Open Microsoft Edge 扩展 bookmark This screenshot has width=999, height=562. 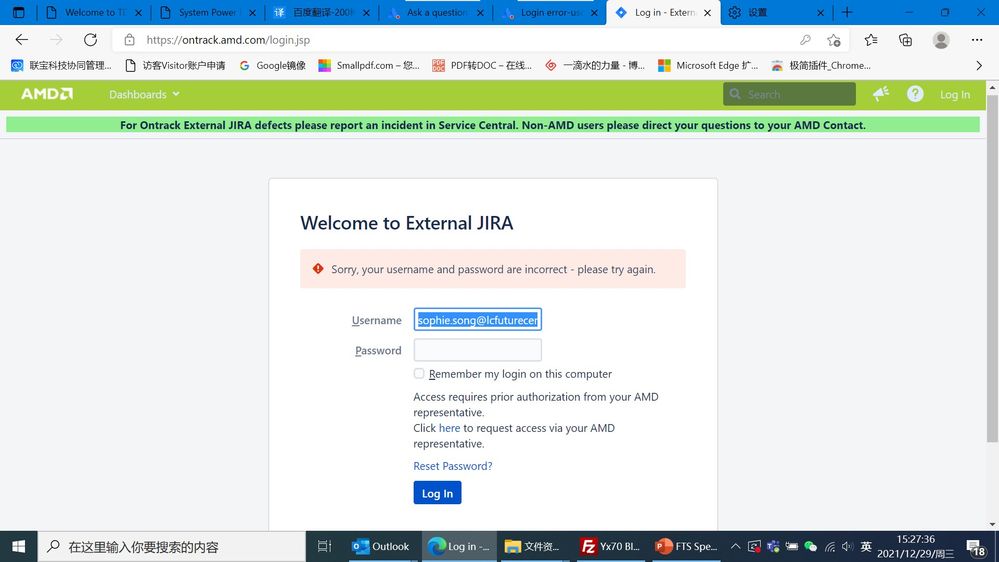coord(708,65)
